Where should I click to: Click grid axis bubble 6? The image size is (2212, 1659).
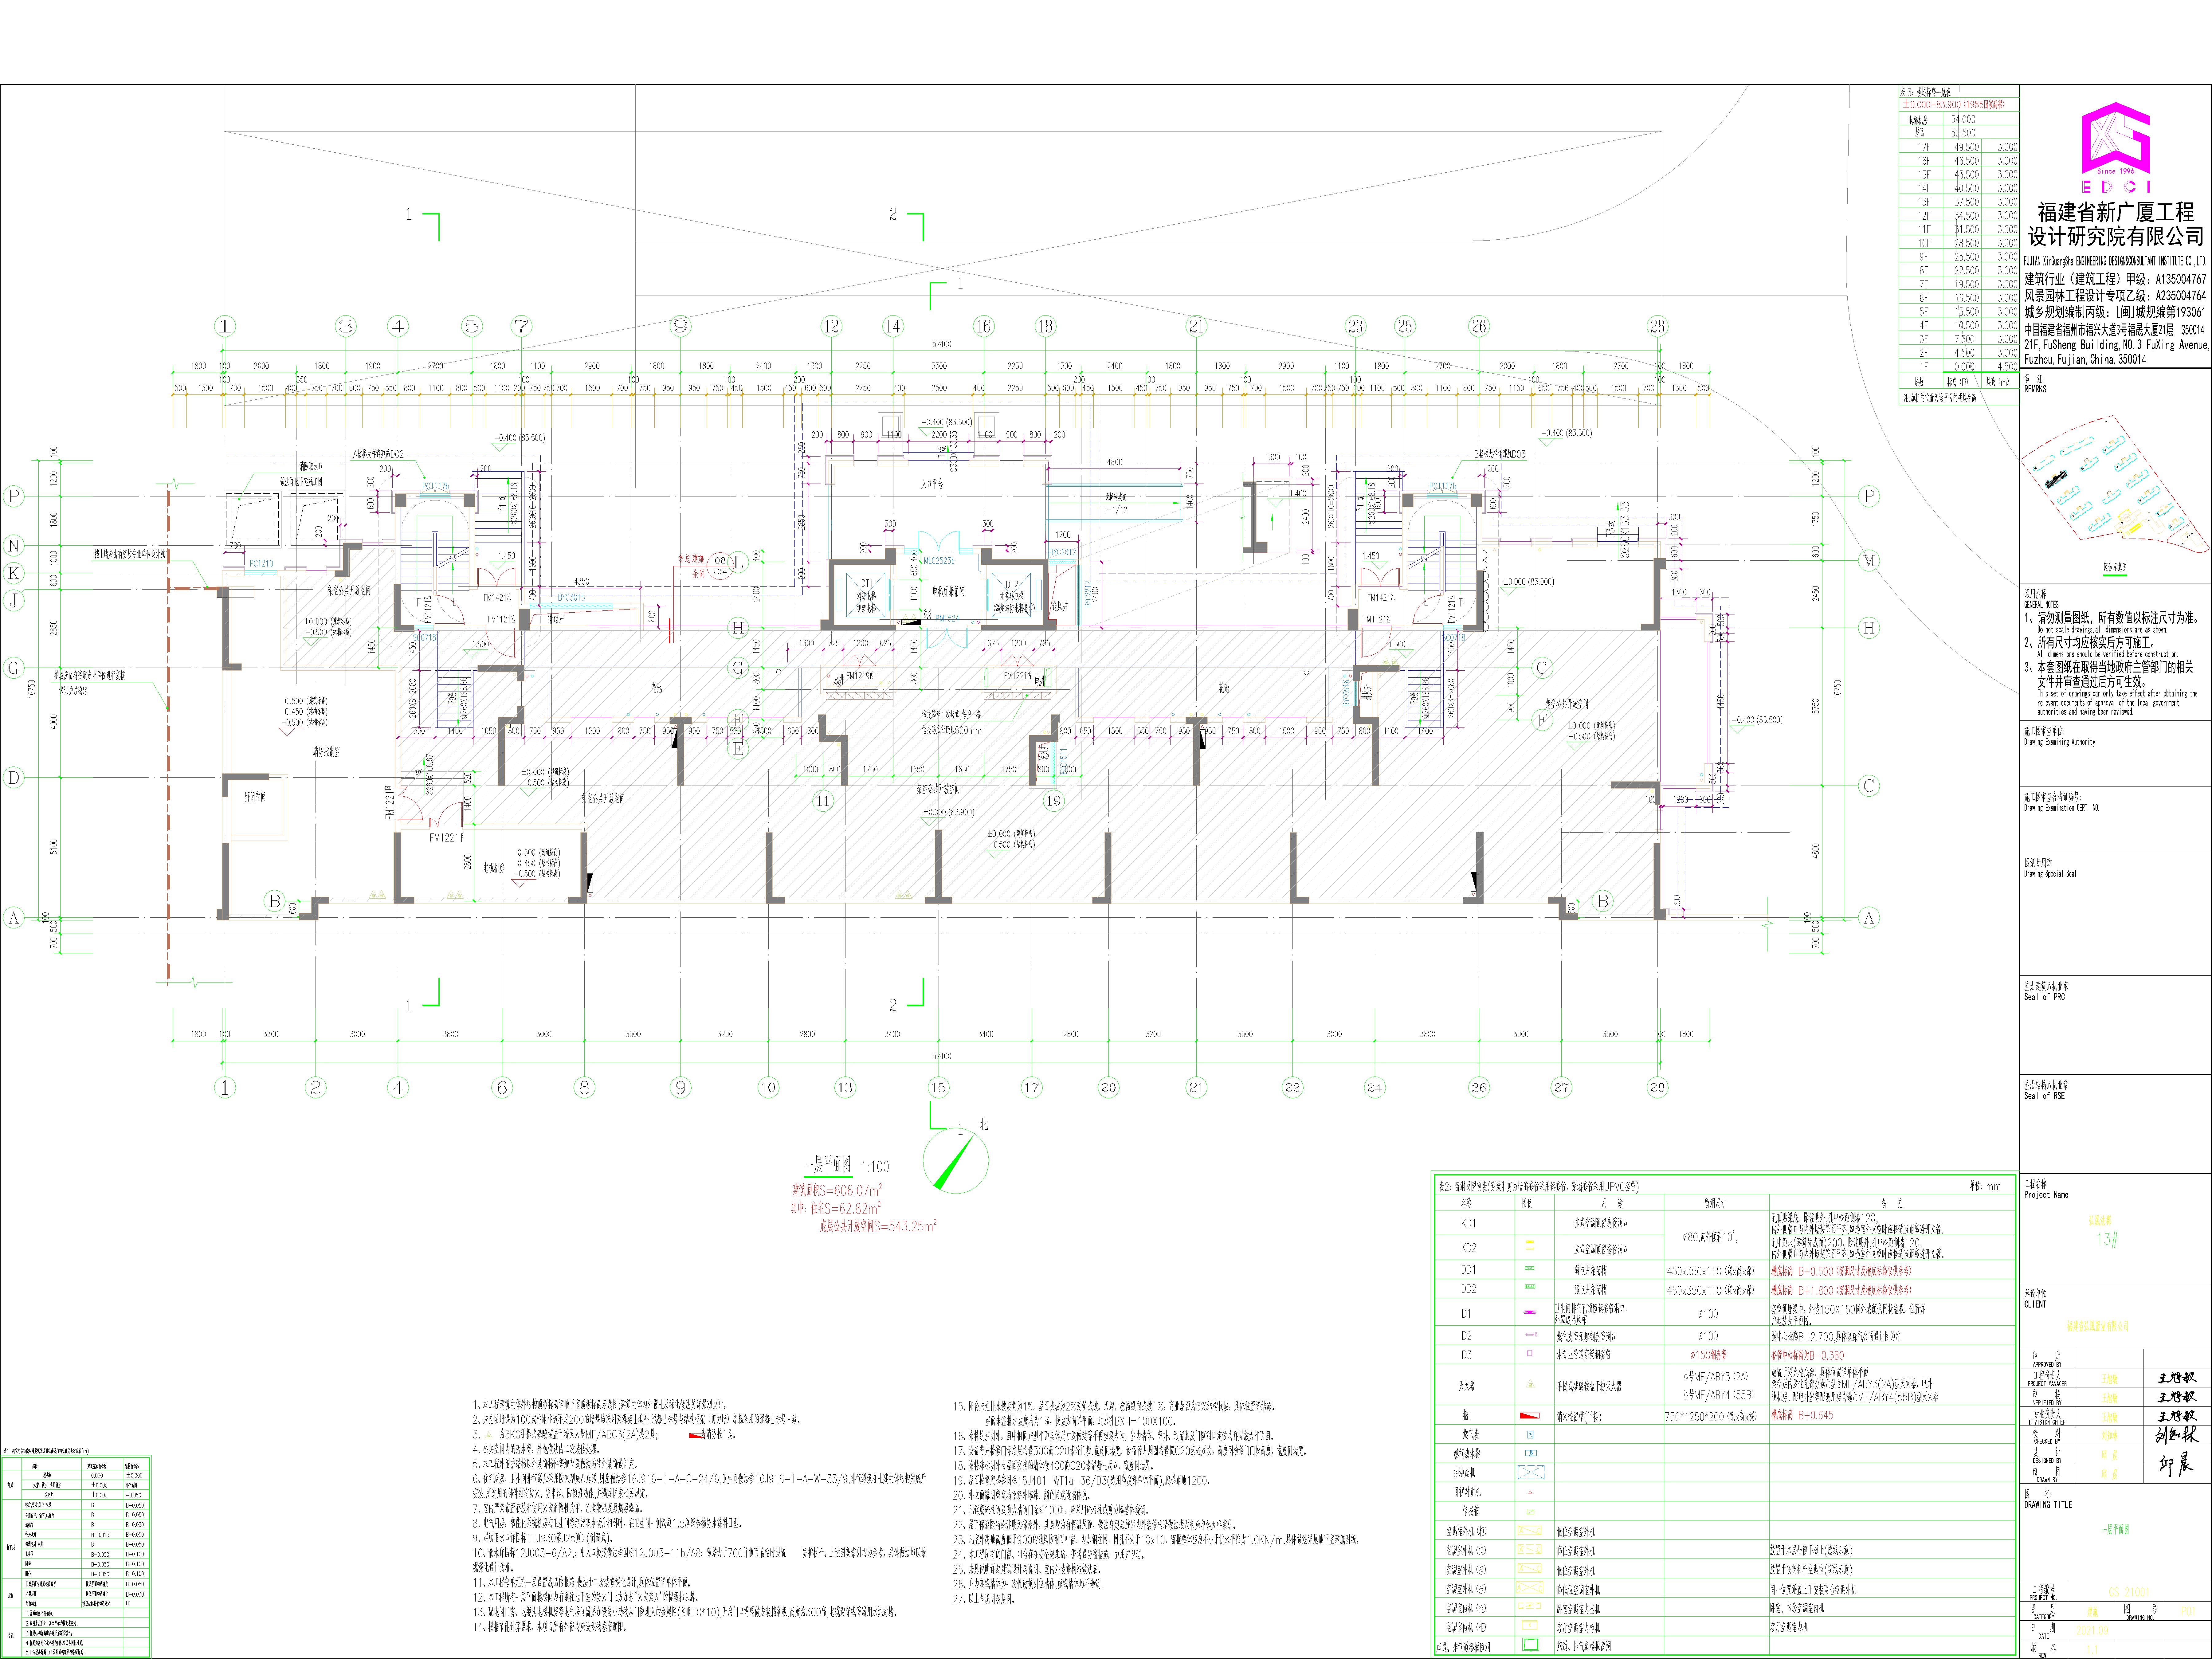coord(502,1087)
